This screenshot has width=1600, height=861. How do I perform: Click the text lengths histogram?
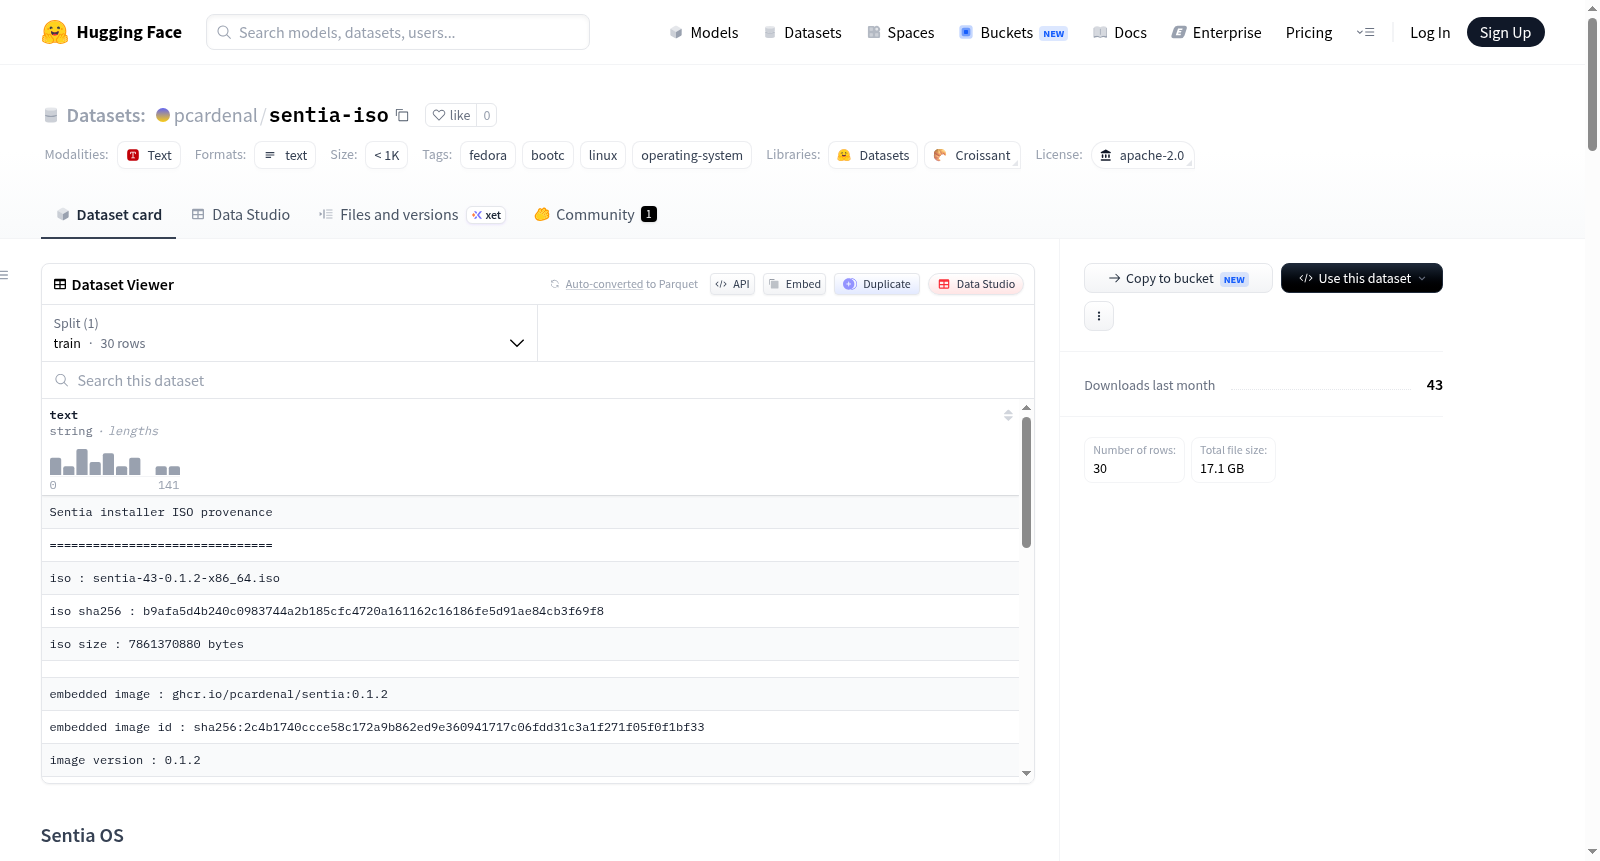(x=115, y=462)
